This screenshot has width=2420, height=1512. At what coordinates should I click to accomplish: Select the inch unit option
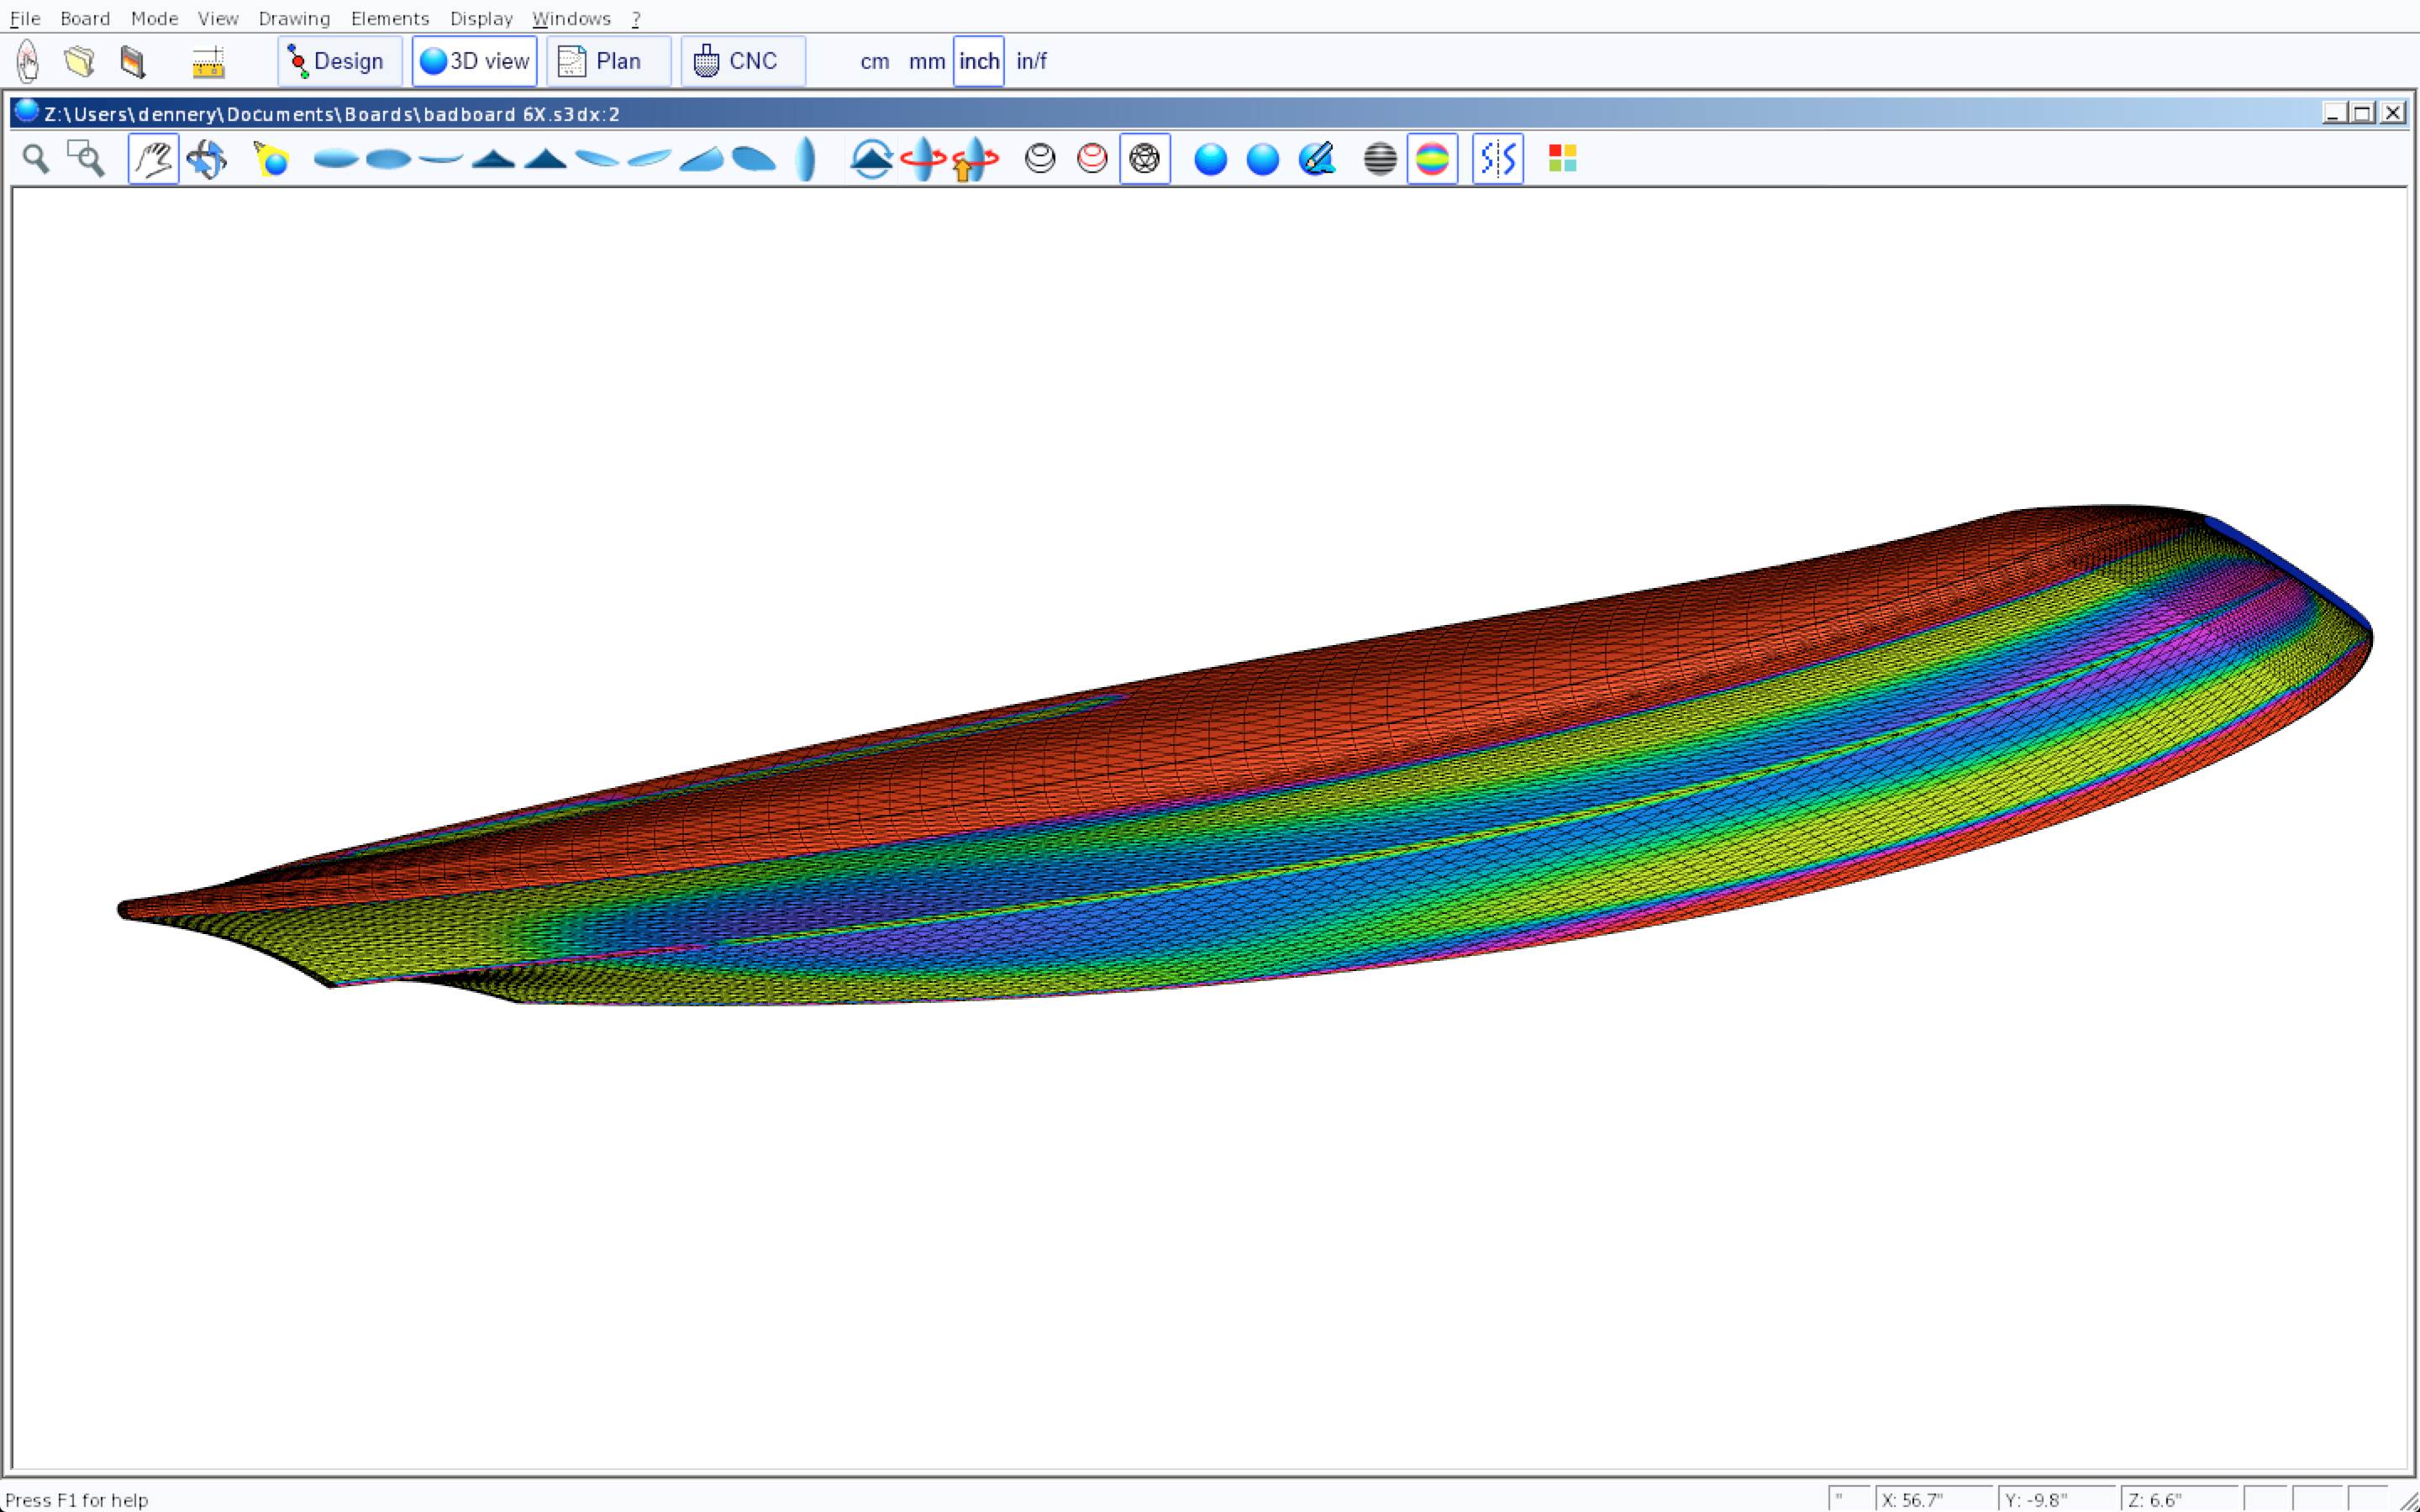coord(978,61)
